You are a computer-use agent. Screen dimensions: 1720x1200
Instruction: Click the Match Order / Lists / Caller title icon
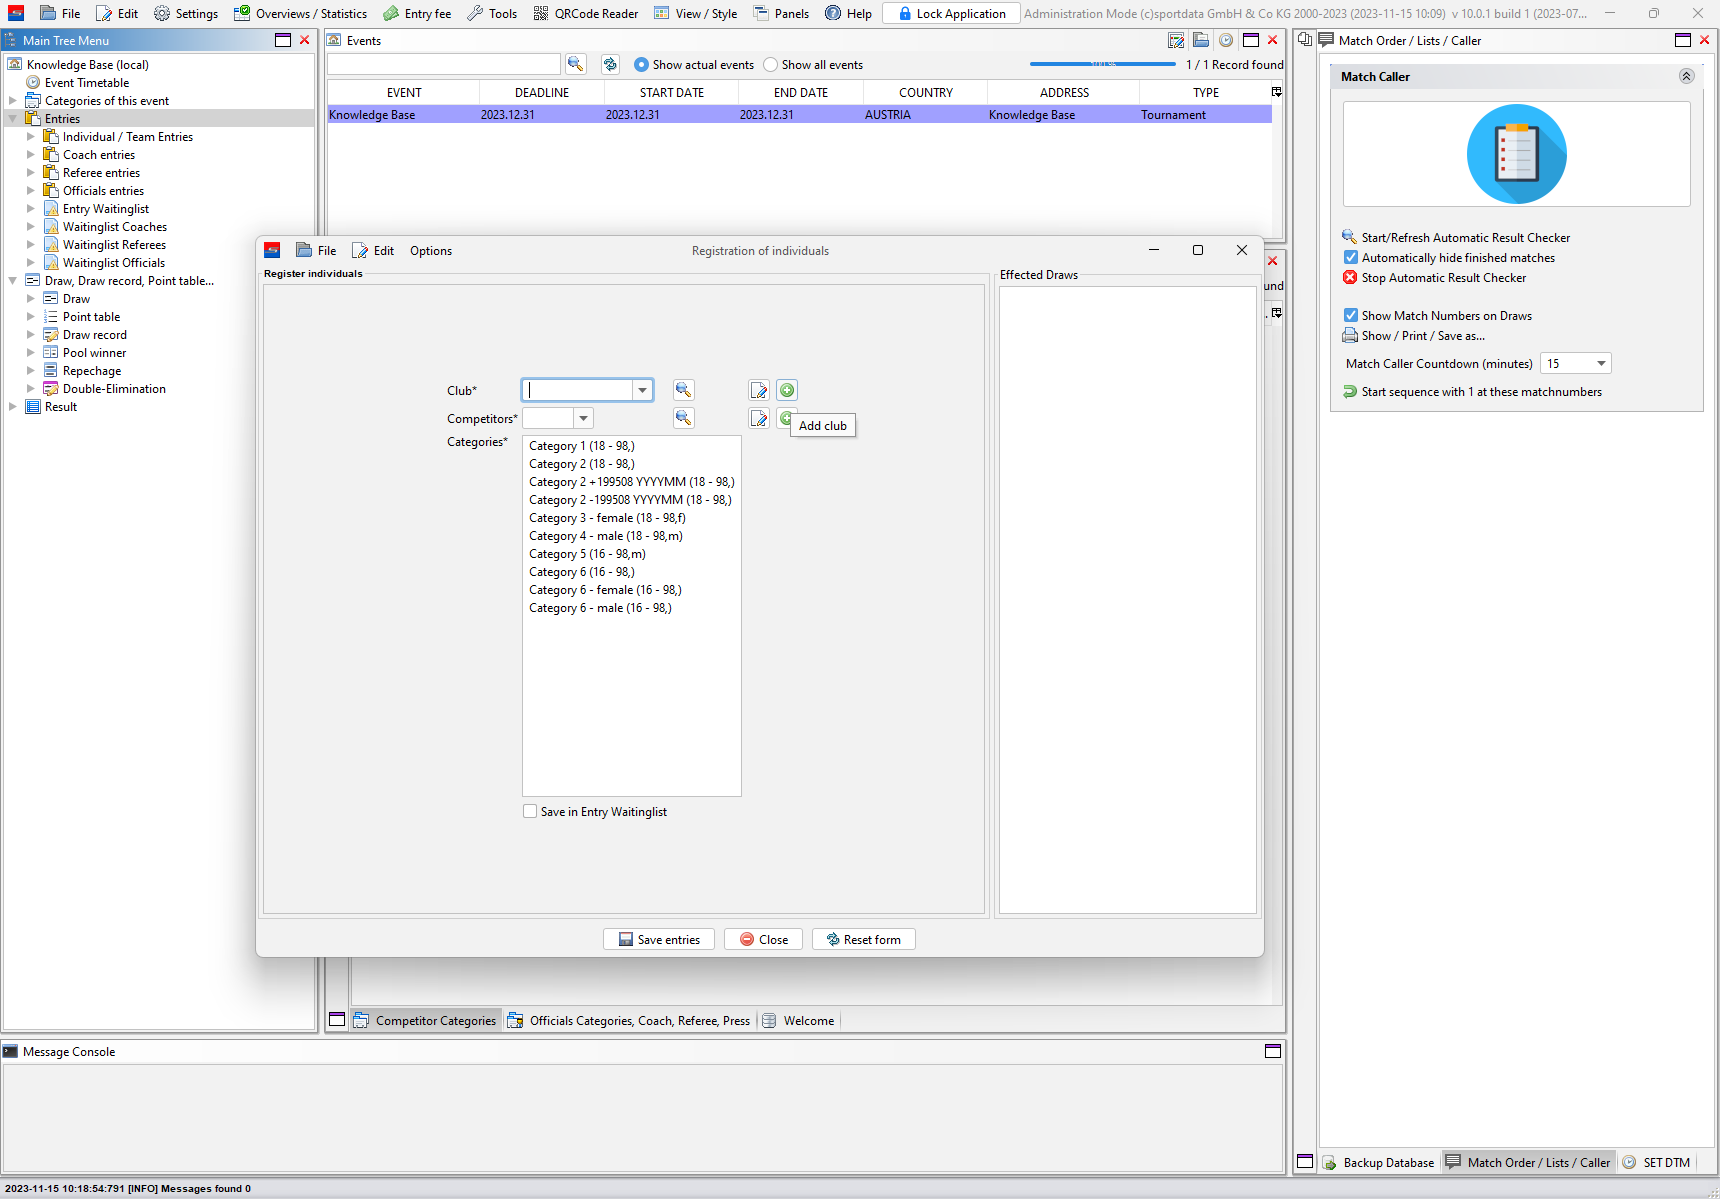tap(1326, 40)
